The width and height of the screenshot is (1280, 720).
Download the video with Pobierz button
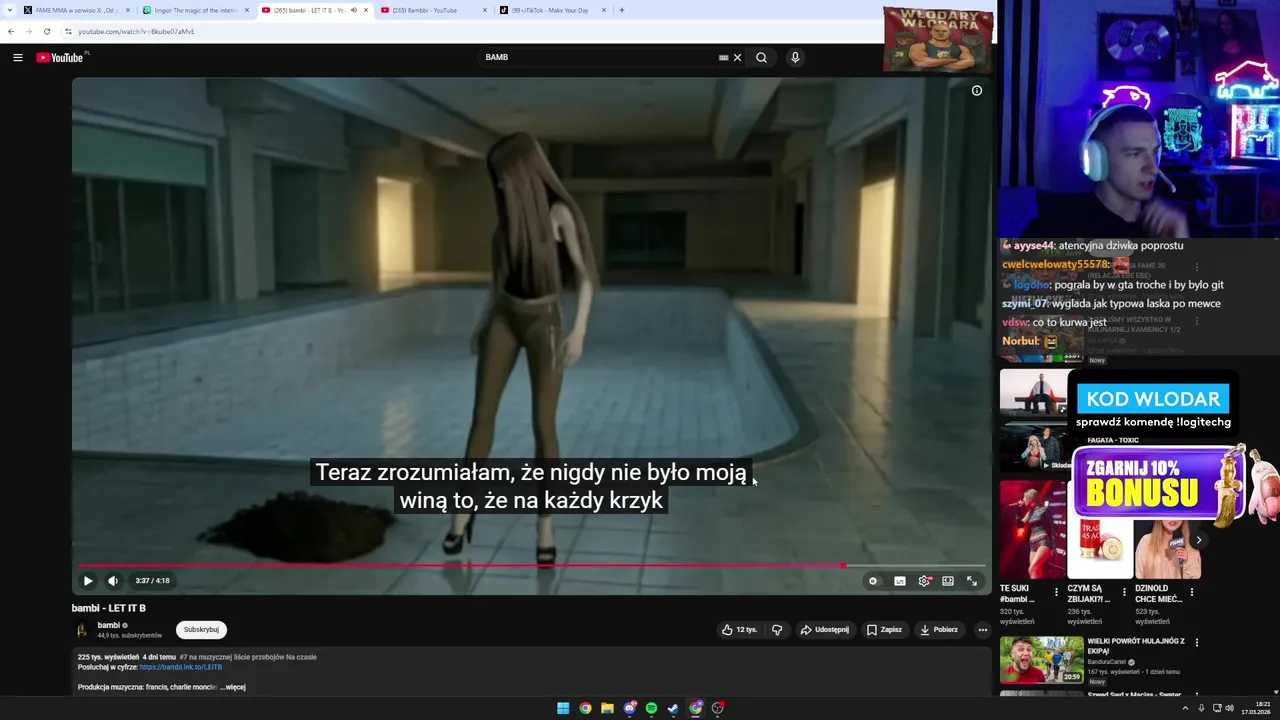tap(939, 630)
